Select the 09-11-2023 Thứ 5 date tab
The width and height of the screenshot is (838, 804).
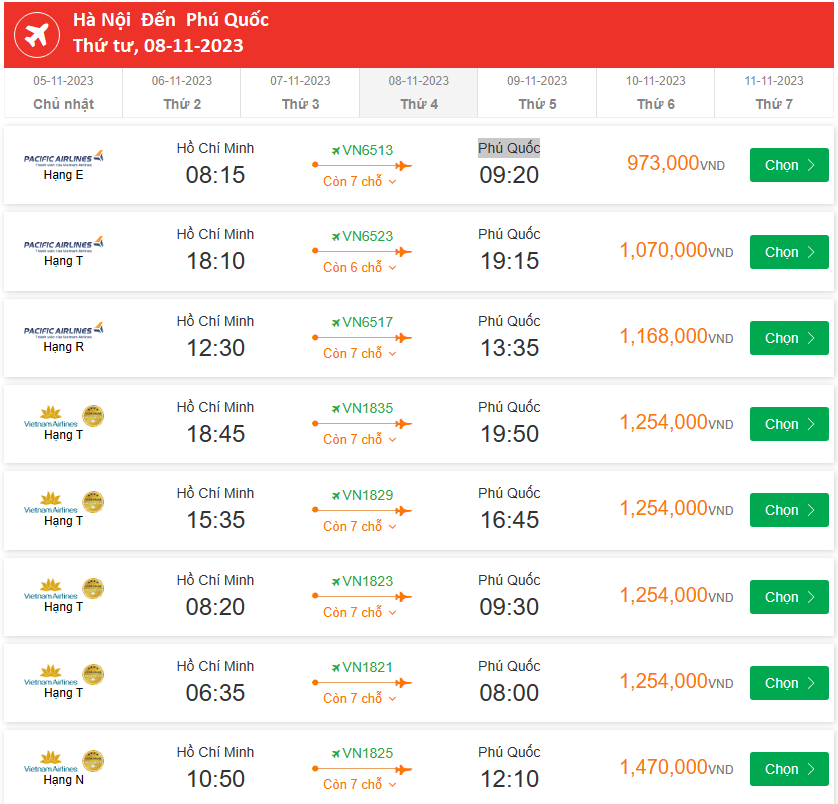(537, 92)
